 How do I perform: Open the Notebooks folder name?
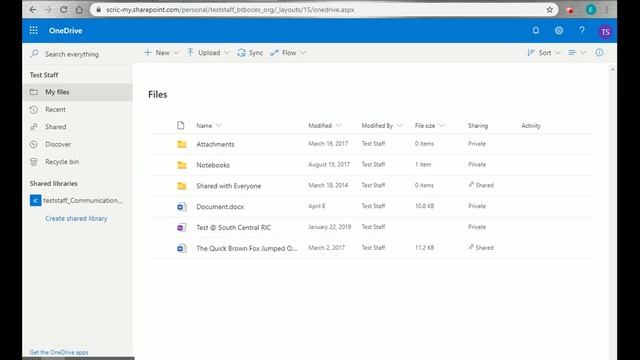click(213, 165)
